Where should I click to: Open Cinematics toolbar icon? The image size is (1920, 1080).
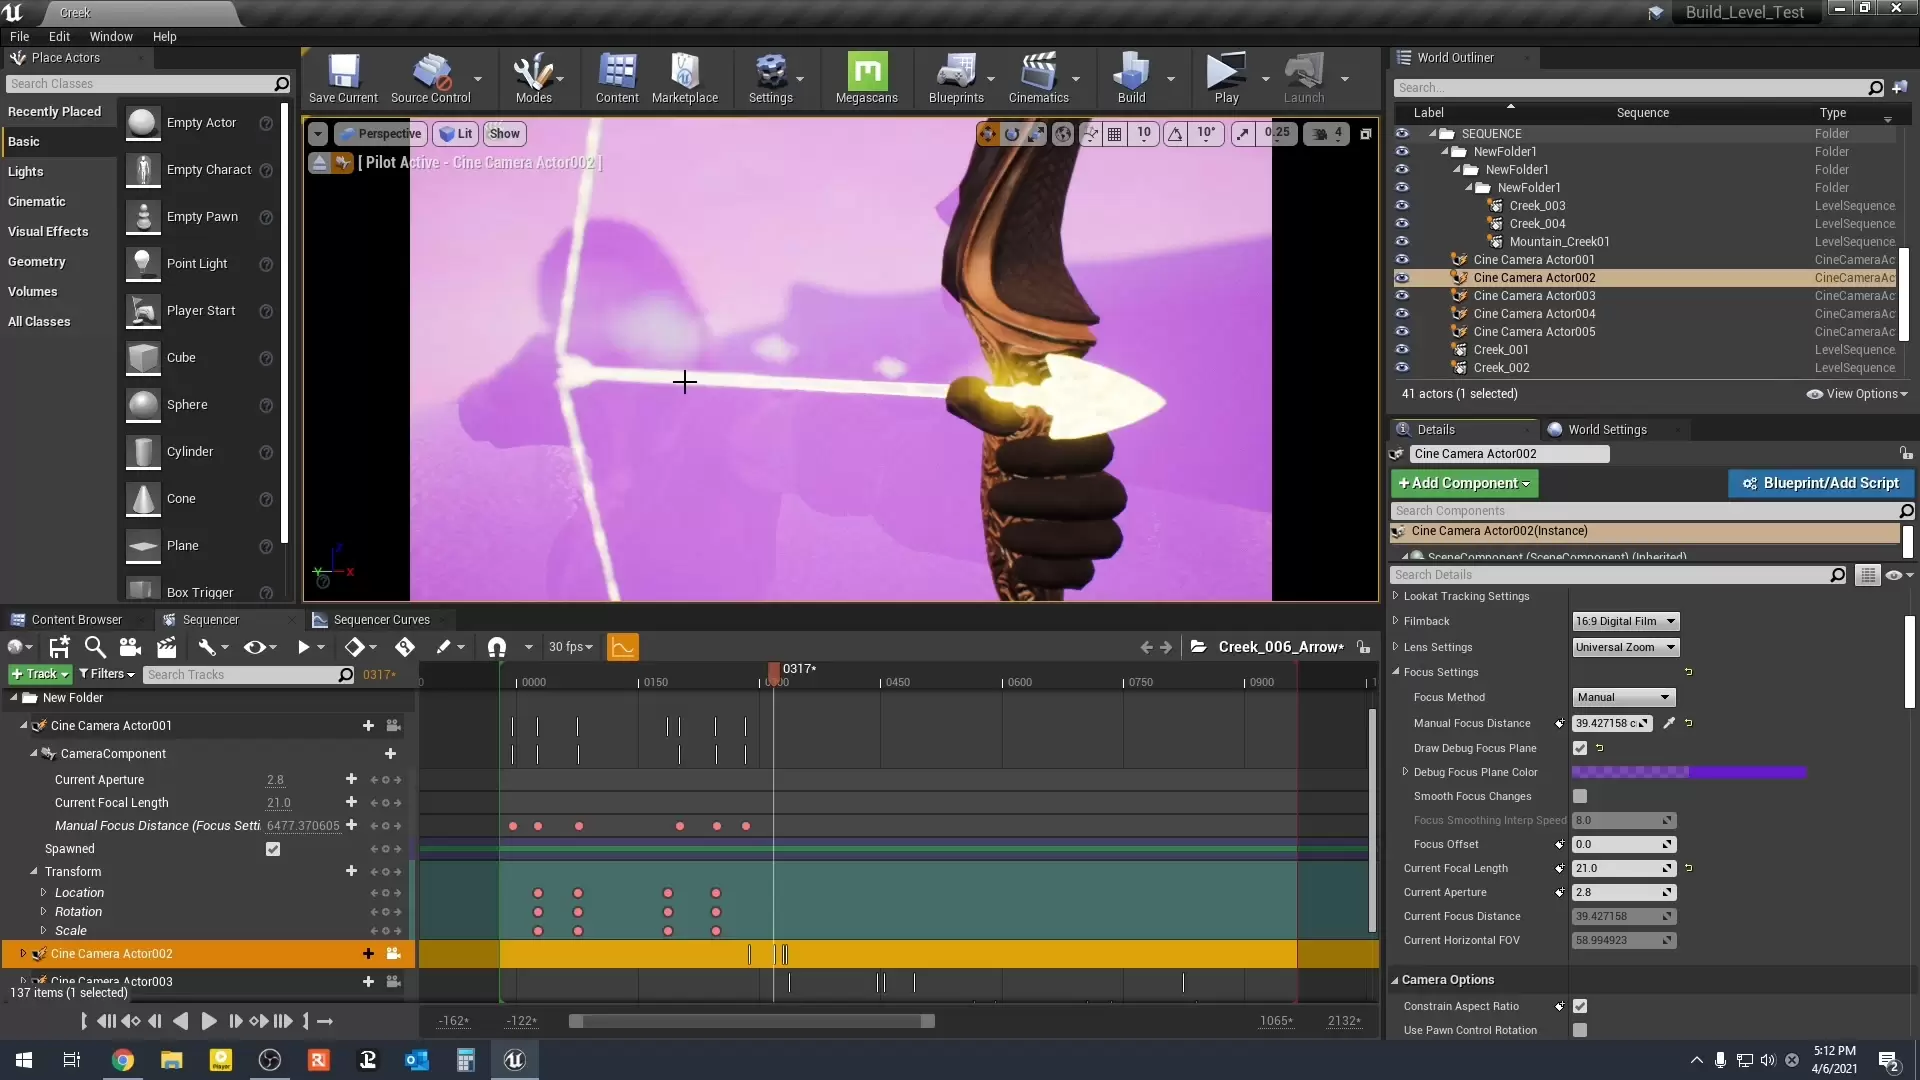[x=1038, y=78]
